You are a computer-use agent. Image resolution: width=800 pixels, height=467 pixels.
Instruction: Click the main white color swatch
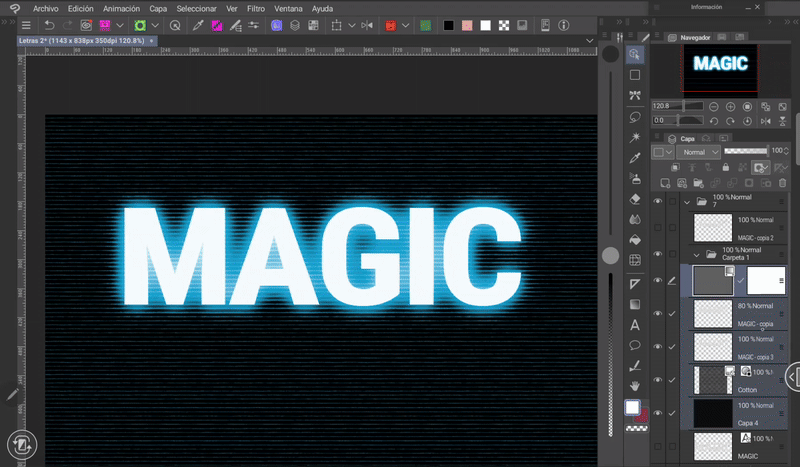[632, 408]
